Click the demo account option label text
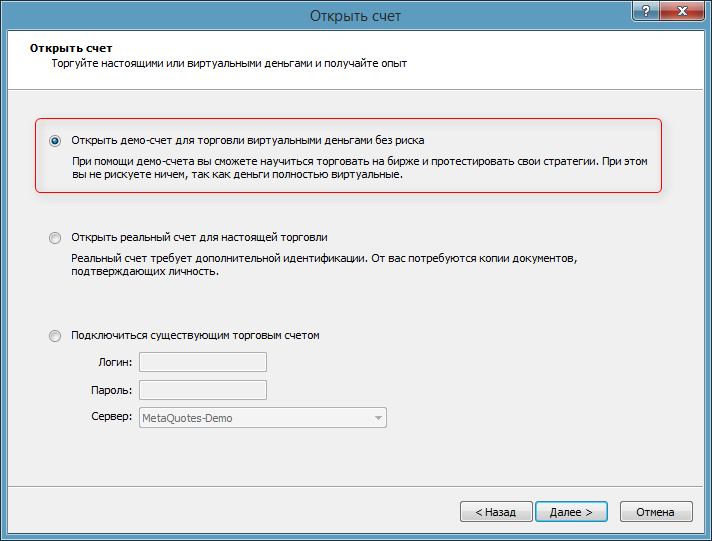This screenshot has height=541, width=712. pyautogui.click(x=254, y=141)
